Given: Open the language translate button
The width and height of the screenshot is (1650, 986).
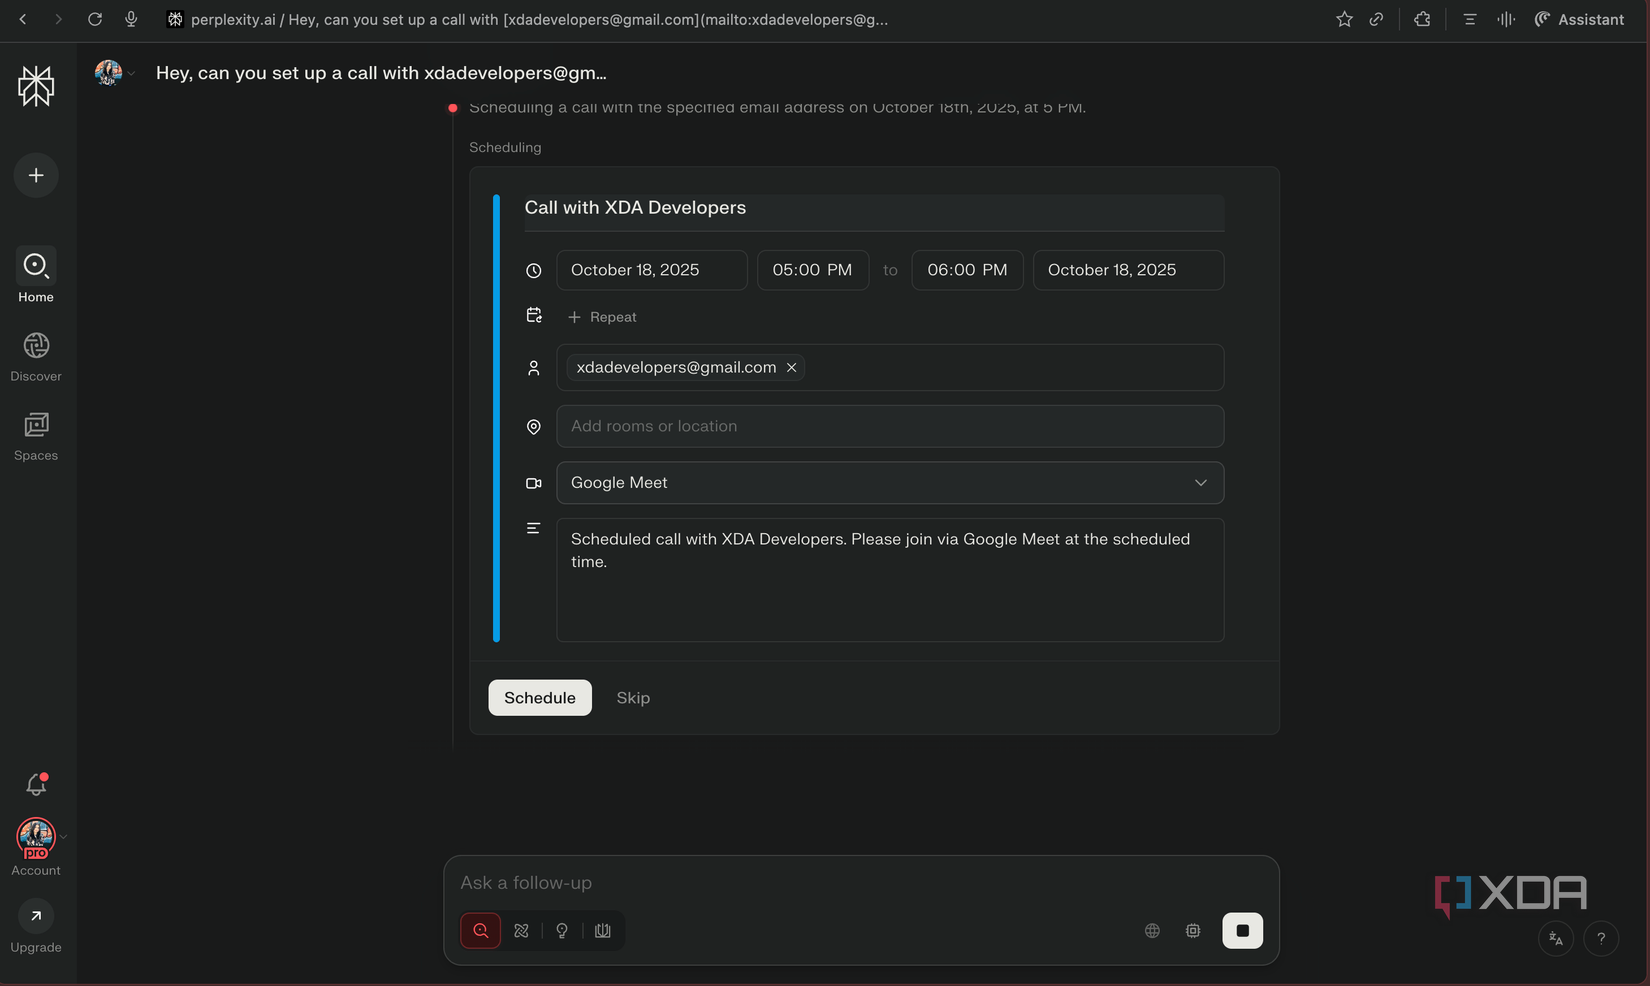Looking at the screenshot, I should (x=1556, y=938).
